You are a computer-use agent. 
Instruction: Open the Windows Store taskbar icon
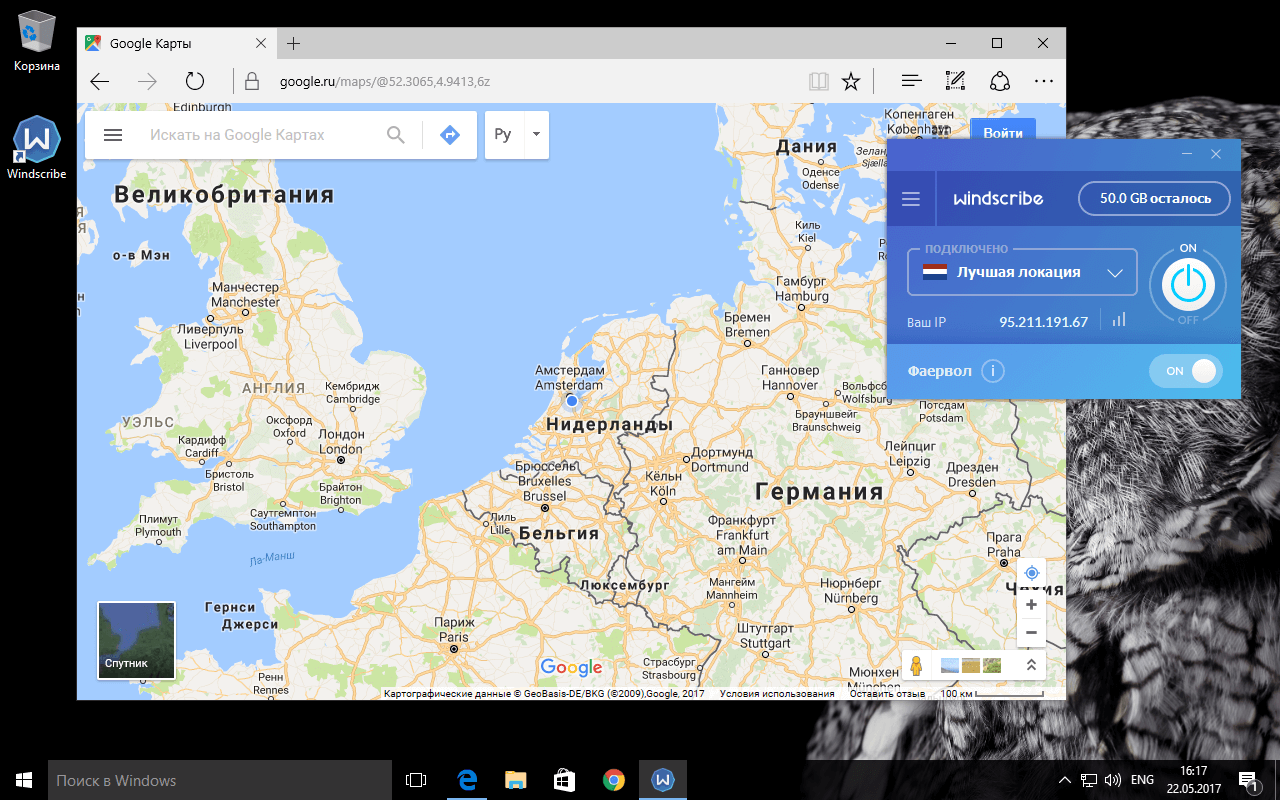click(x=564, y=780)
